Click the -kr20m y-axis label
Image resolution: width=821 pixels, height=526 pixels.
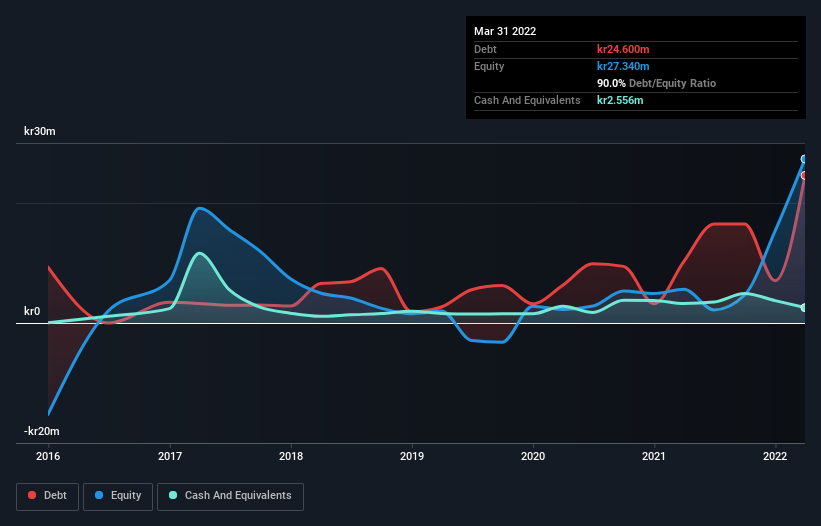click(41, 431)
